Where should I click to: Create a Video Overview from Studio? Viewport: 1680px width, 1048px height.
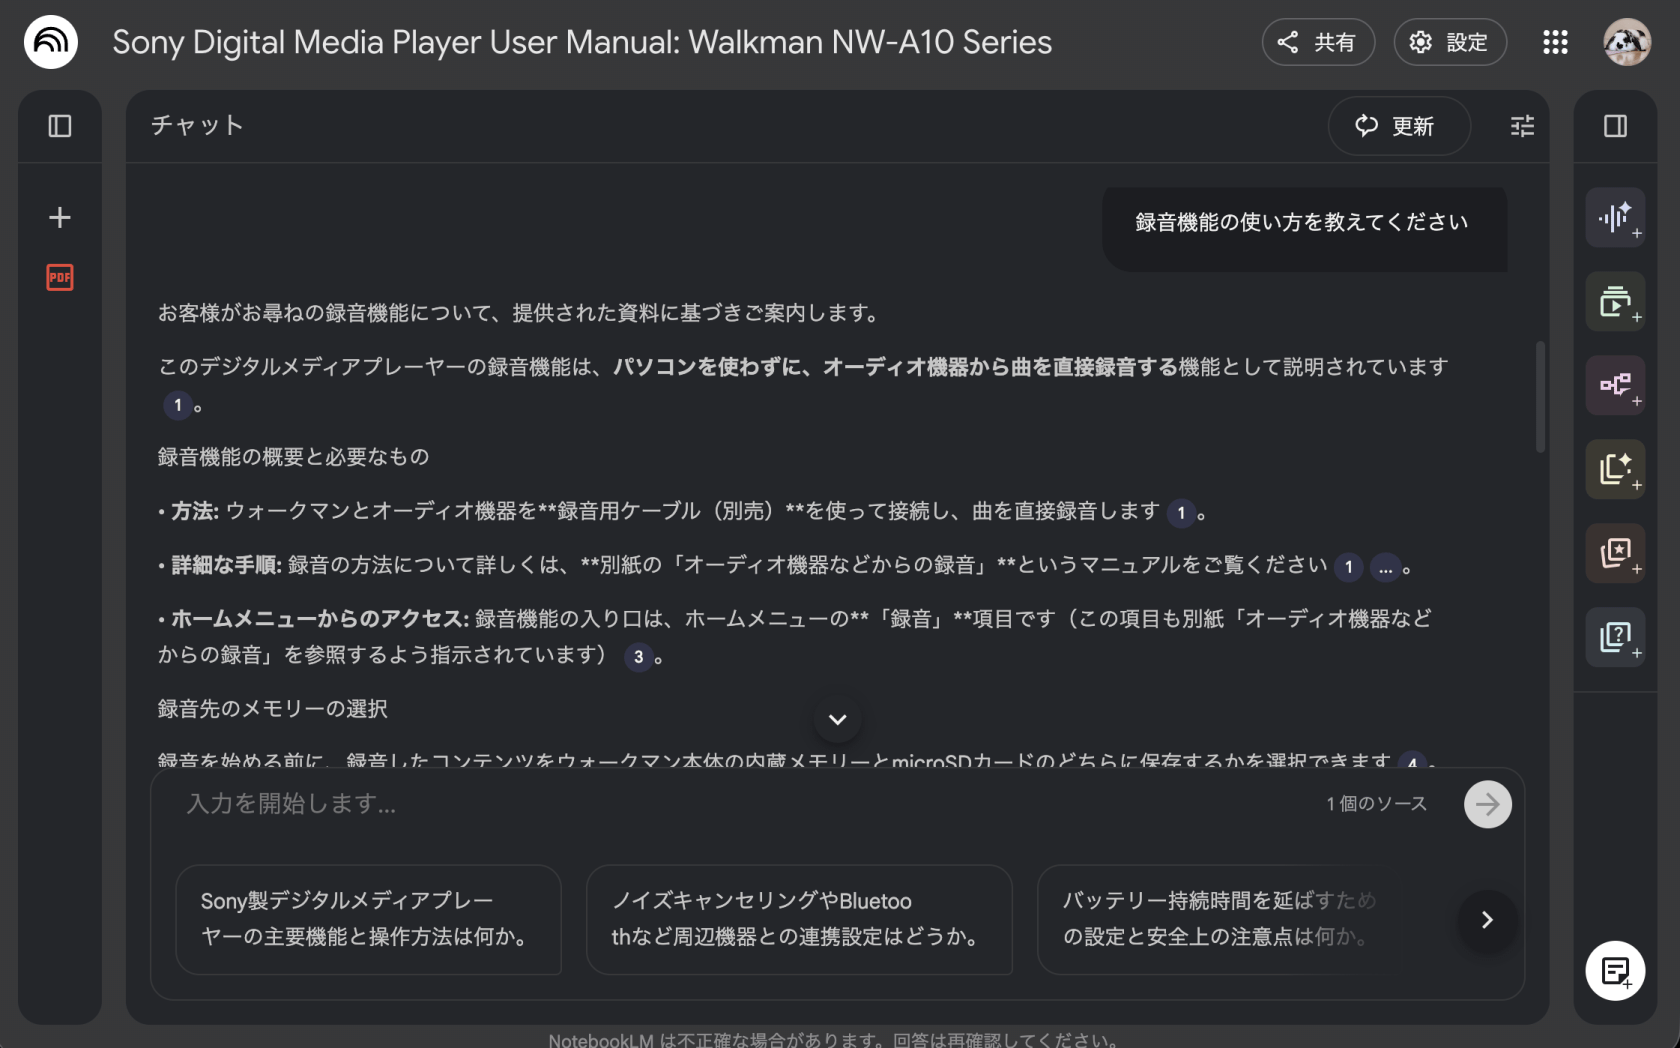1615,302
